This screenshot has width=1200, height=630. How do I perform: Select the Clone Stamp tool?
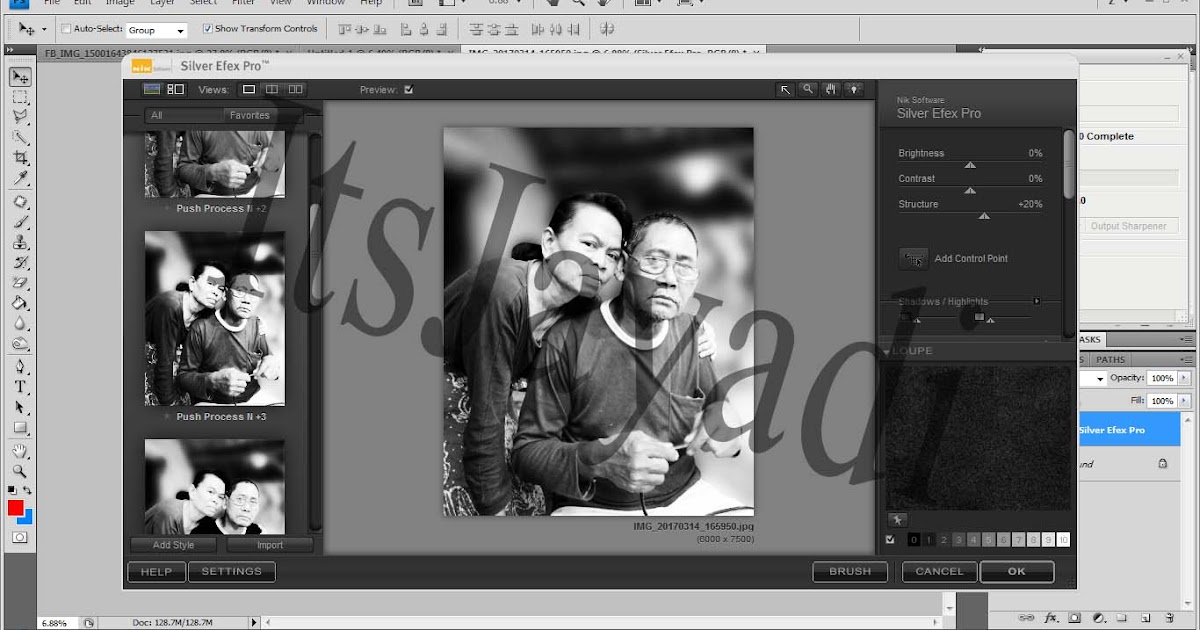[20, 243]
